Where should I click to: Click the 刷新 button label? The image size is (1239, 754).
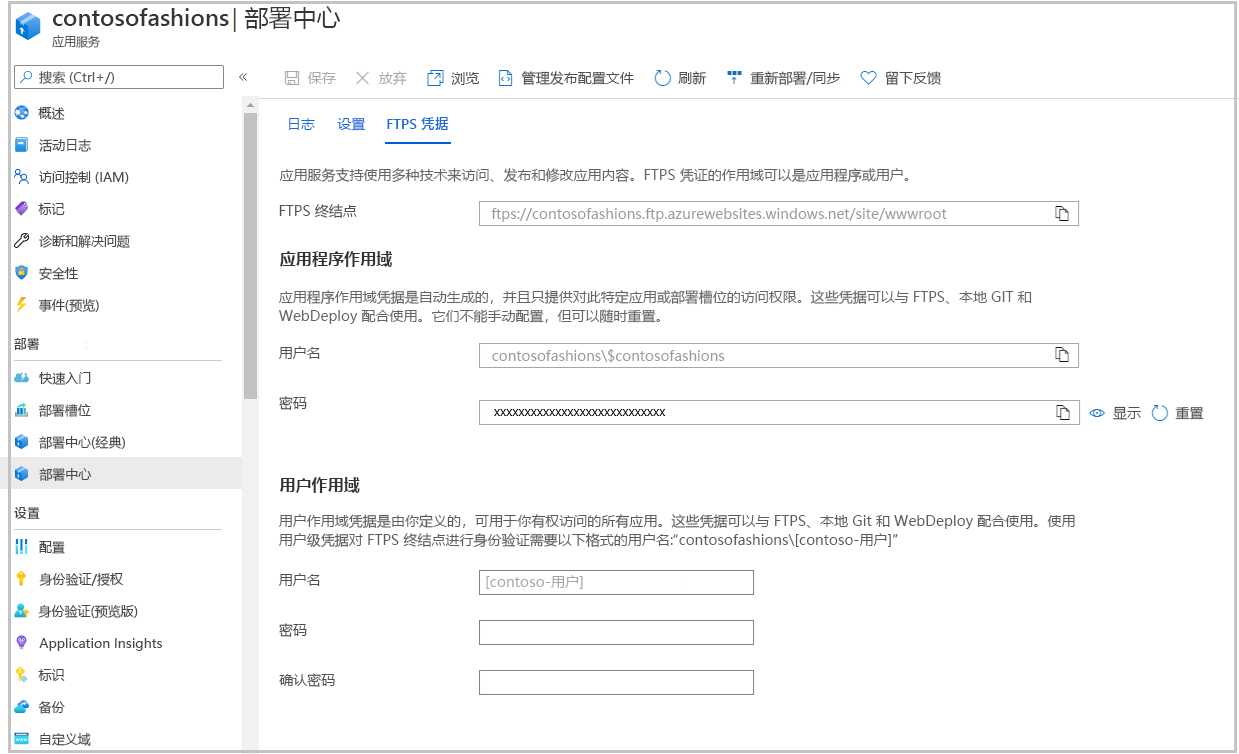[692, 78]
